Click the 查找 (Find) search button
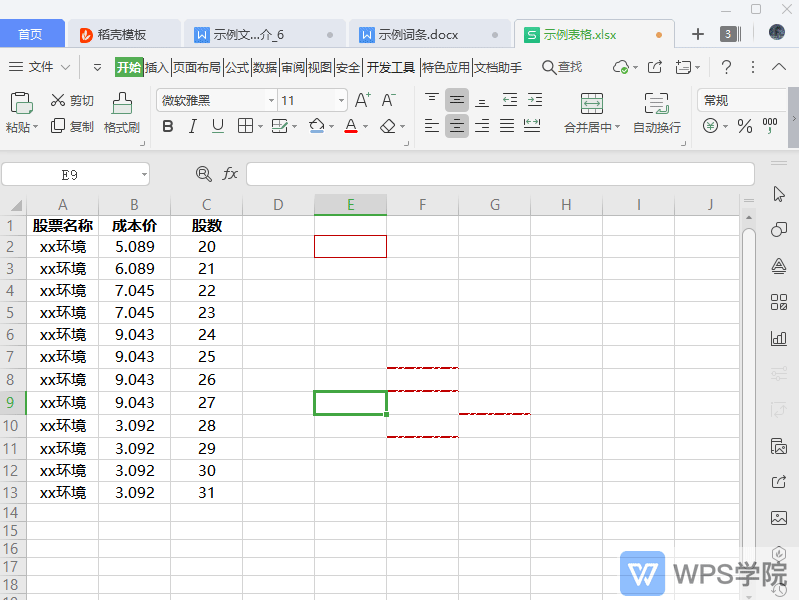The height and width of the screenshot is (600, 799). pyautogui.click(x=561, y=67)
